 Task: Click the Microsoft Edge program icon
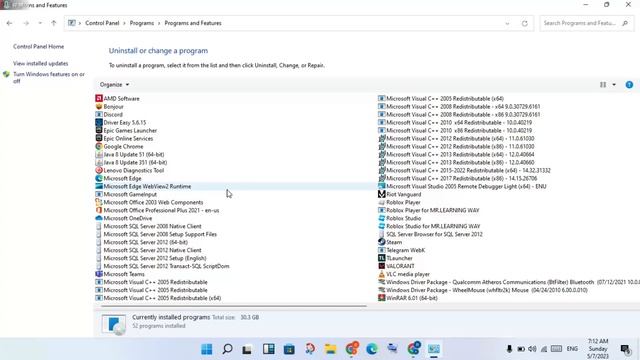[x=99, y=178]
